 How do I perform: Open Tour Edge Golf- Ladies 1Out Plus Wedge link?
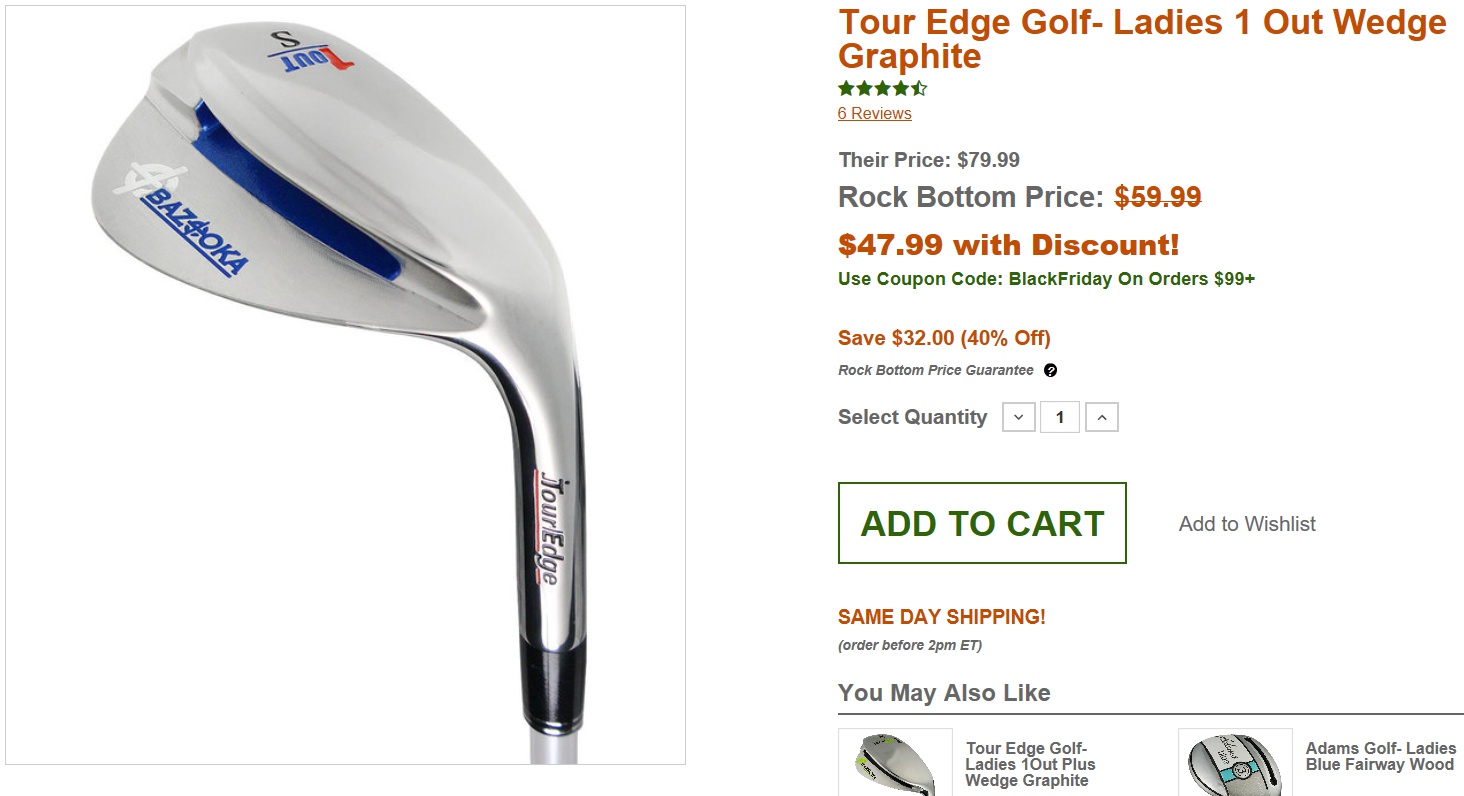coord(1030,764)
